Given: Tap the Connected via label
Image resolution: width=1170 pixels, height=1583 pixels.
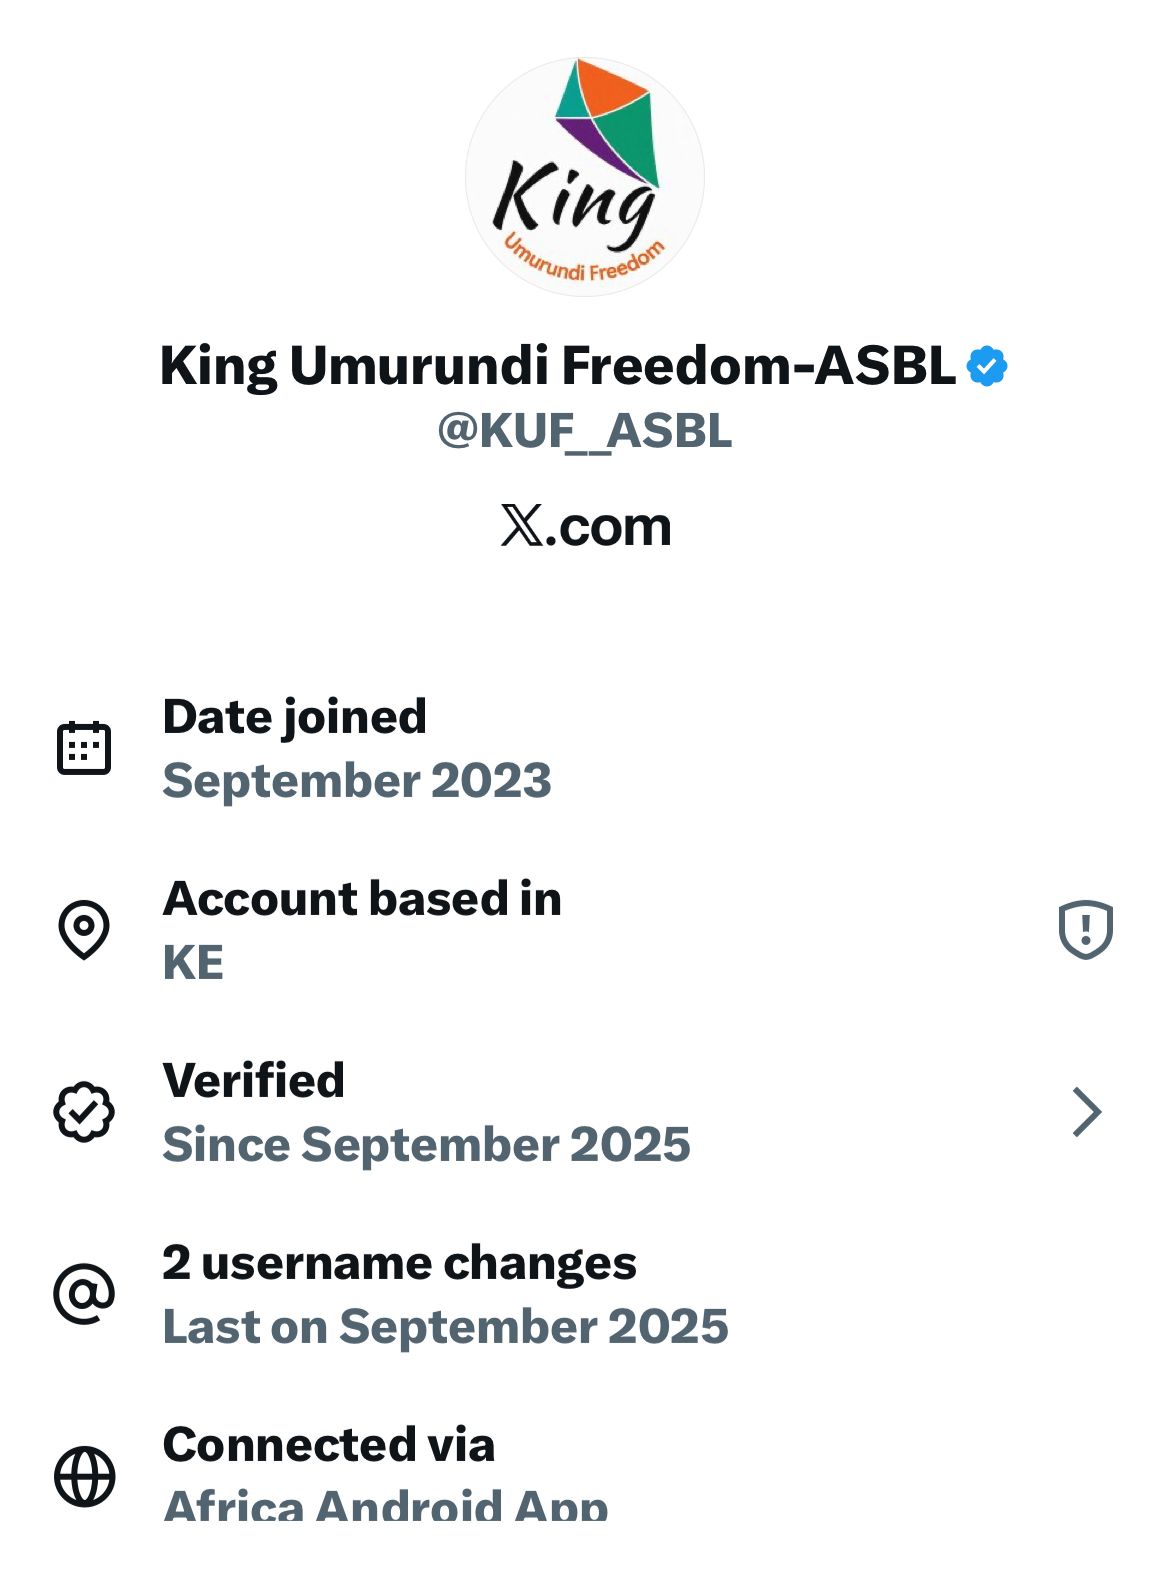Looking at the screenshot, I should pos(328,1444).
